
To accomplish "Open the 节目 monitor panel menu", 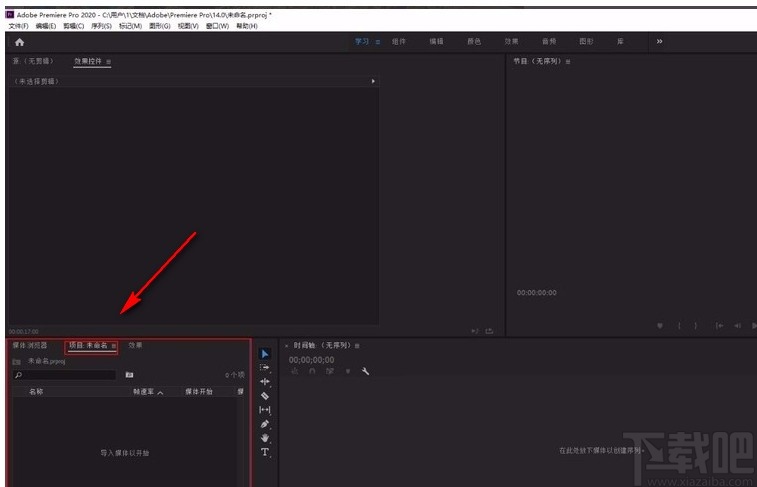I will (568, 62).
